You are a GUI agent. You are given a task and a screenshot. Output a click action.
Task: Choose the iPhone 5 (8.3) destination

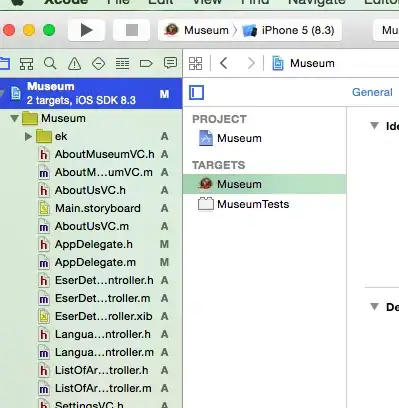click(x=289, y=30)
